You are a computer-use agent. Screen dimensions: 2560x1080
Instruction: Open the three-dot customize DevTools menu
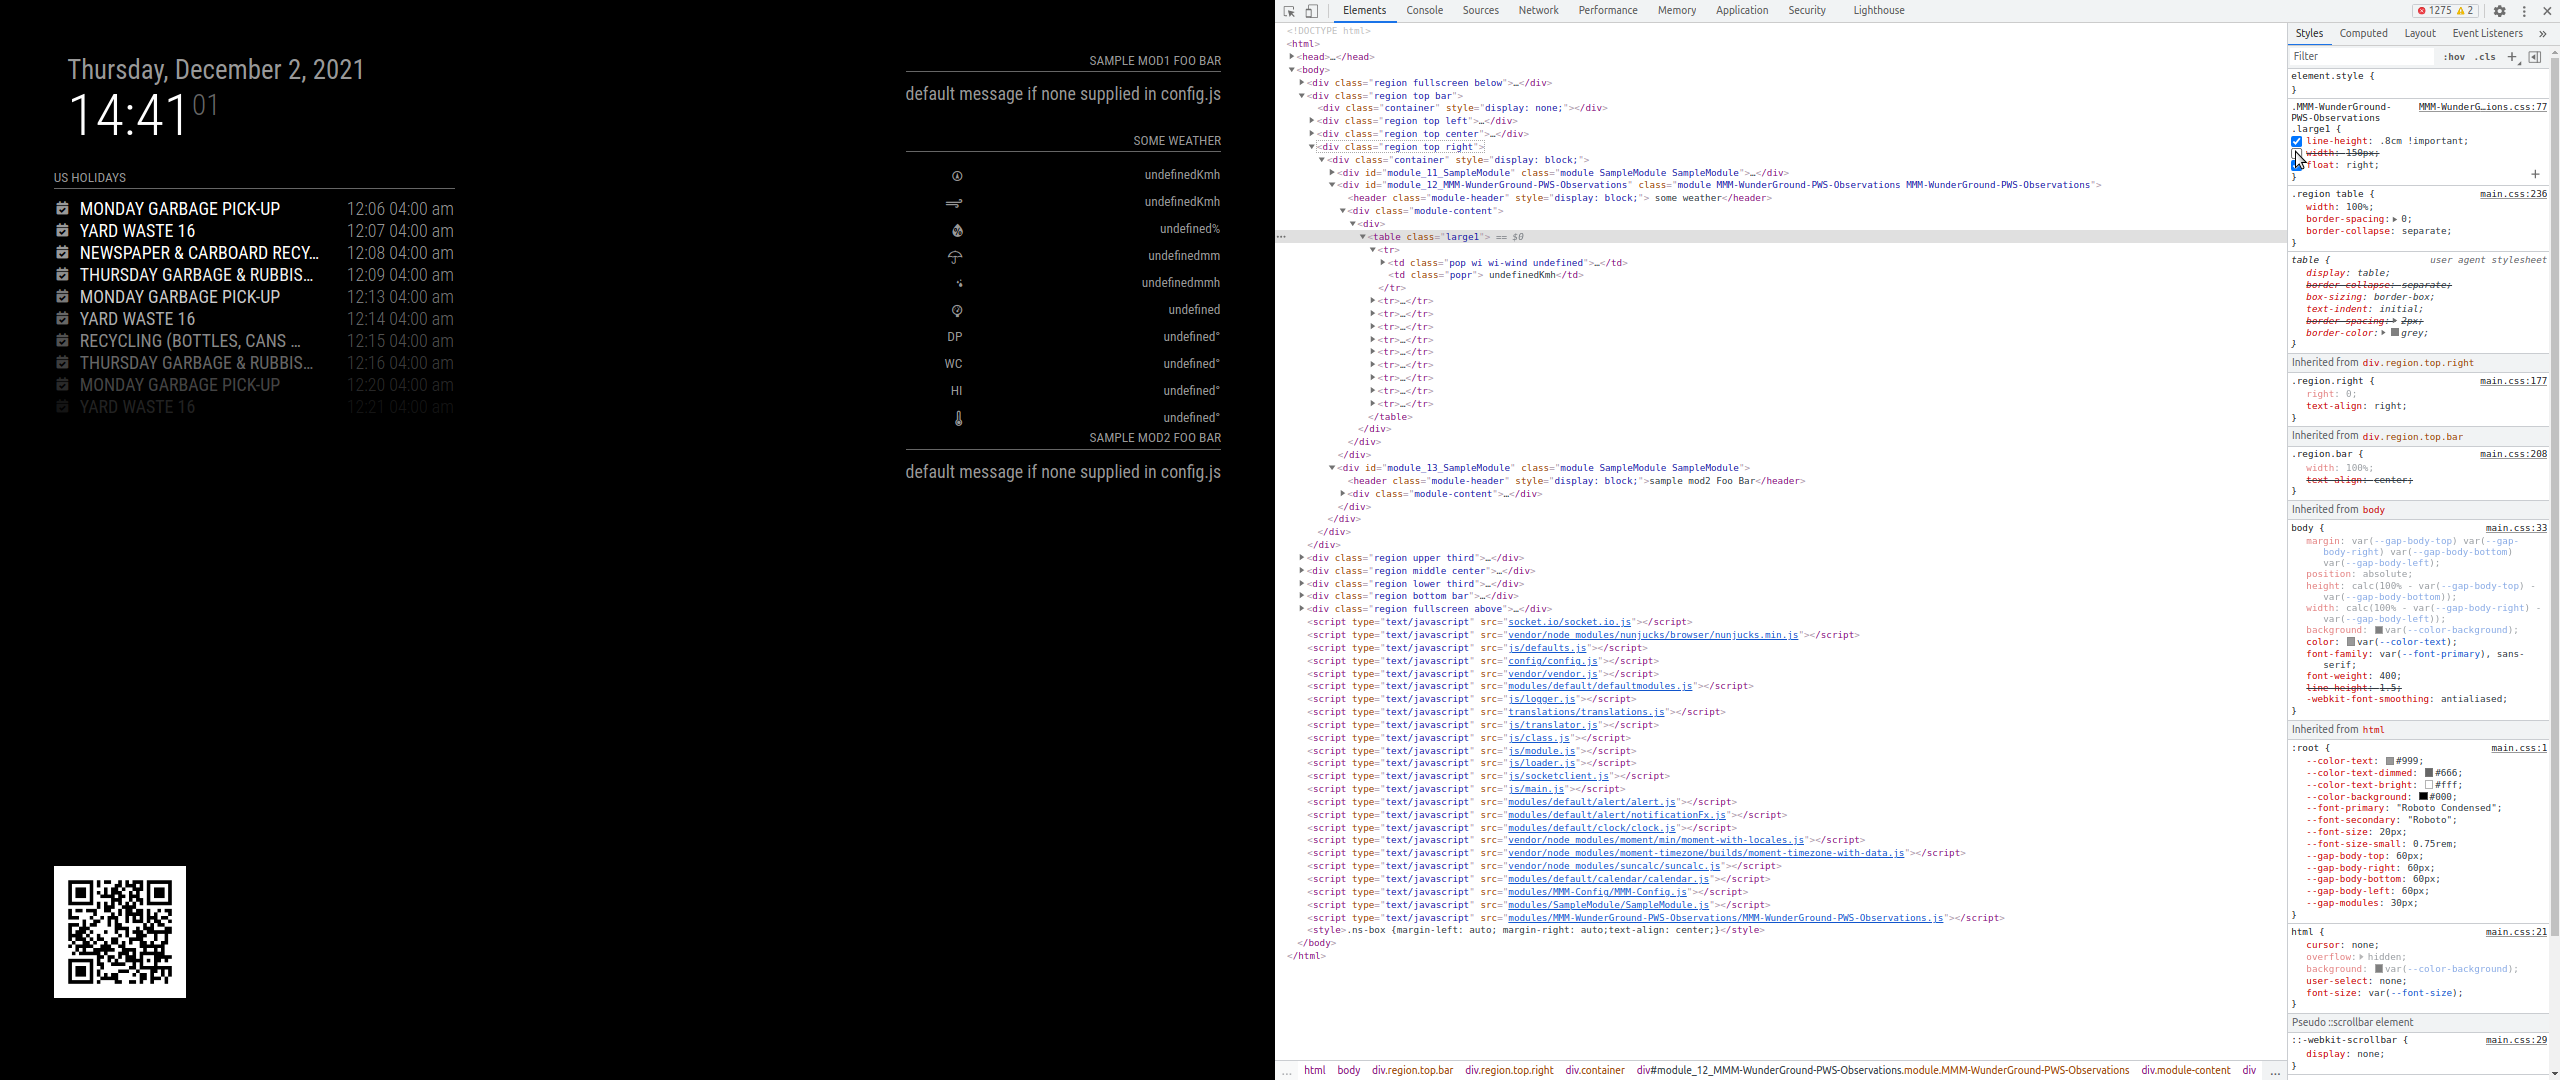click(2524, 11)
